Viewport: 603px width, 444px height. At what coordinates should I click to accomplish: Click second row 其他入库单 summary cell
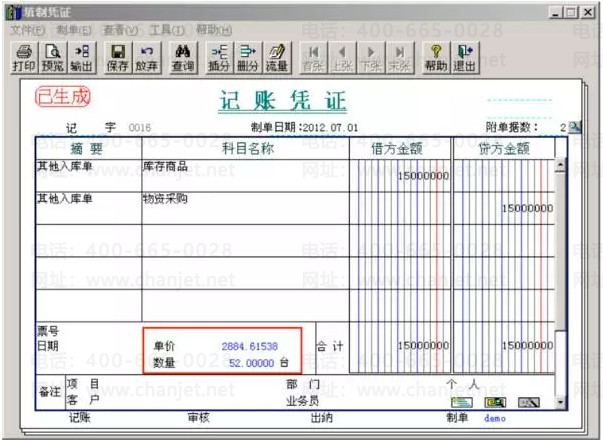[88, 208]
